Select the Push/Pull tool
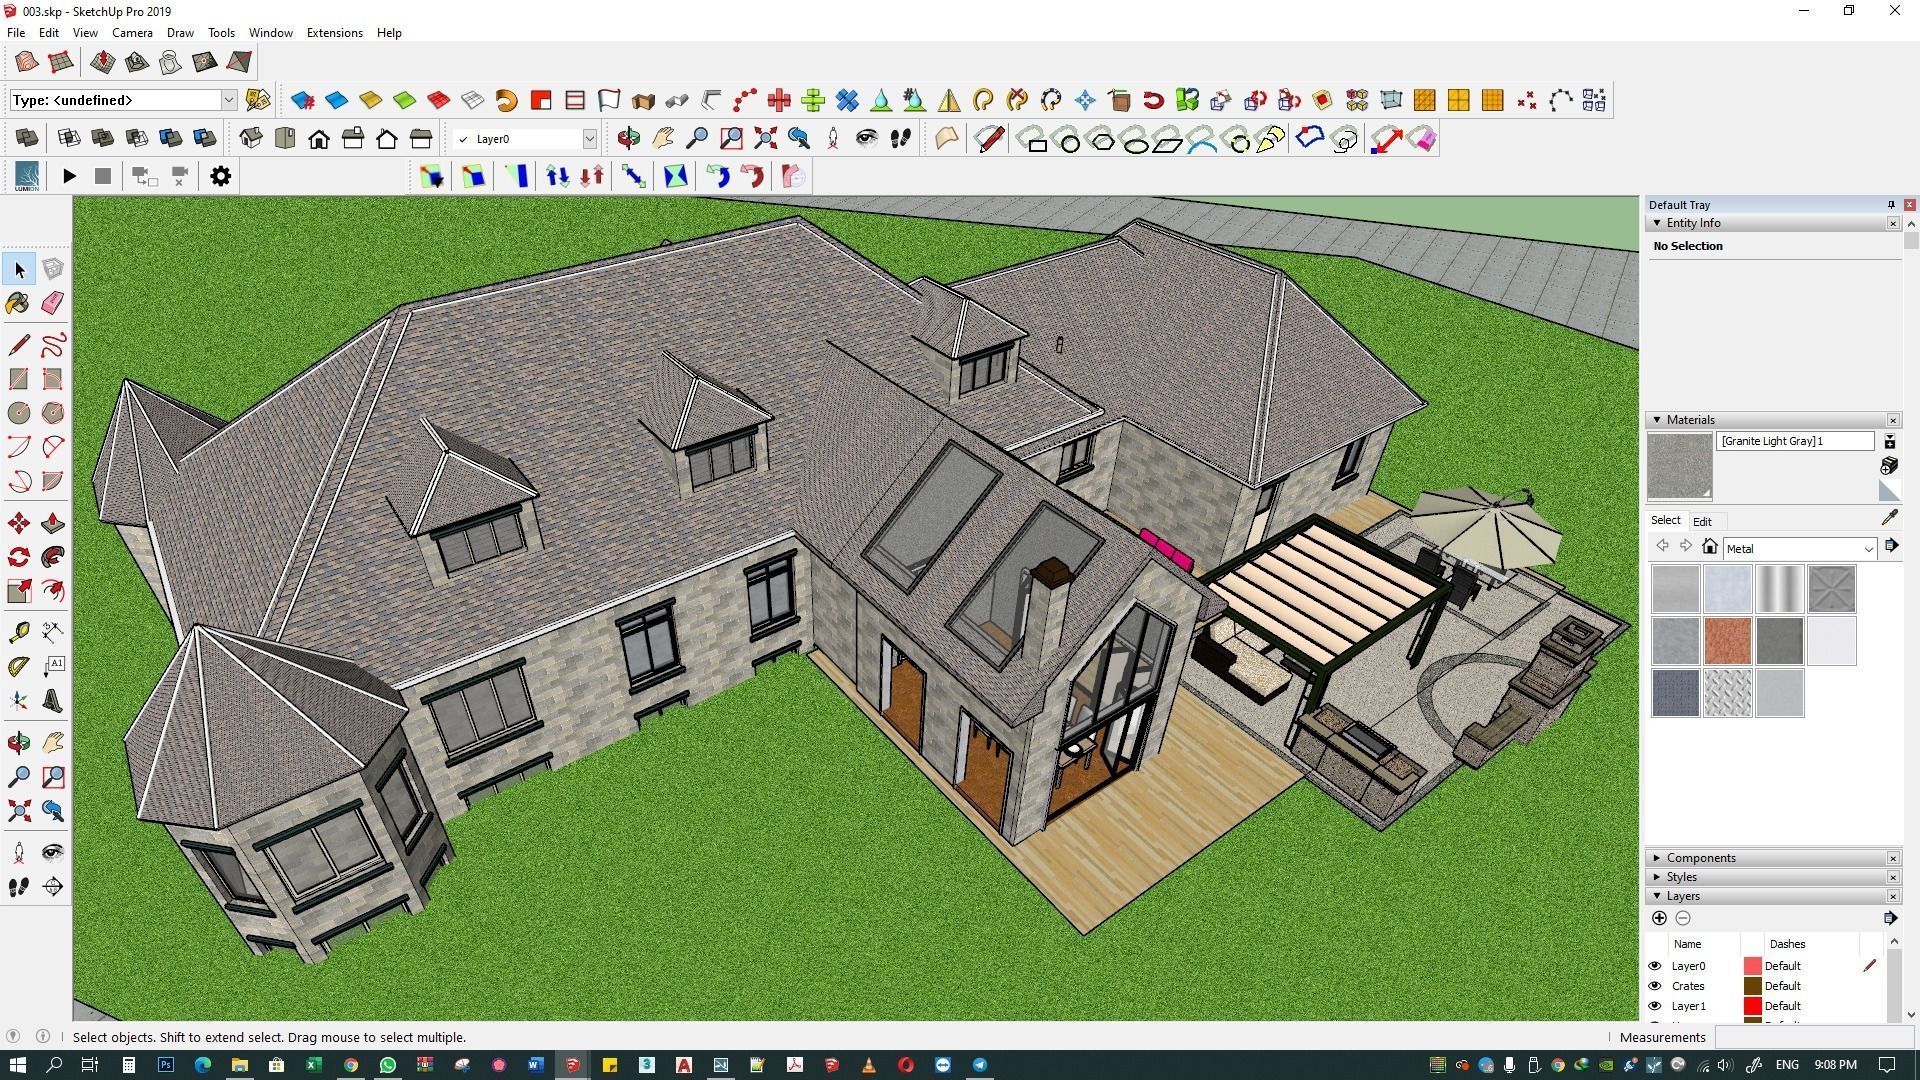Viewport: 1920px width, 1080px height. click(x=53, y=523)
